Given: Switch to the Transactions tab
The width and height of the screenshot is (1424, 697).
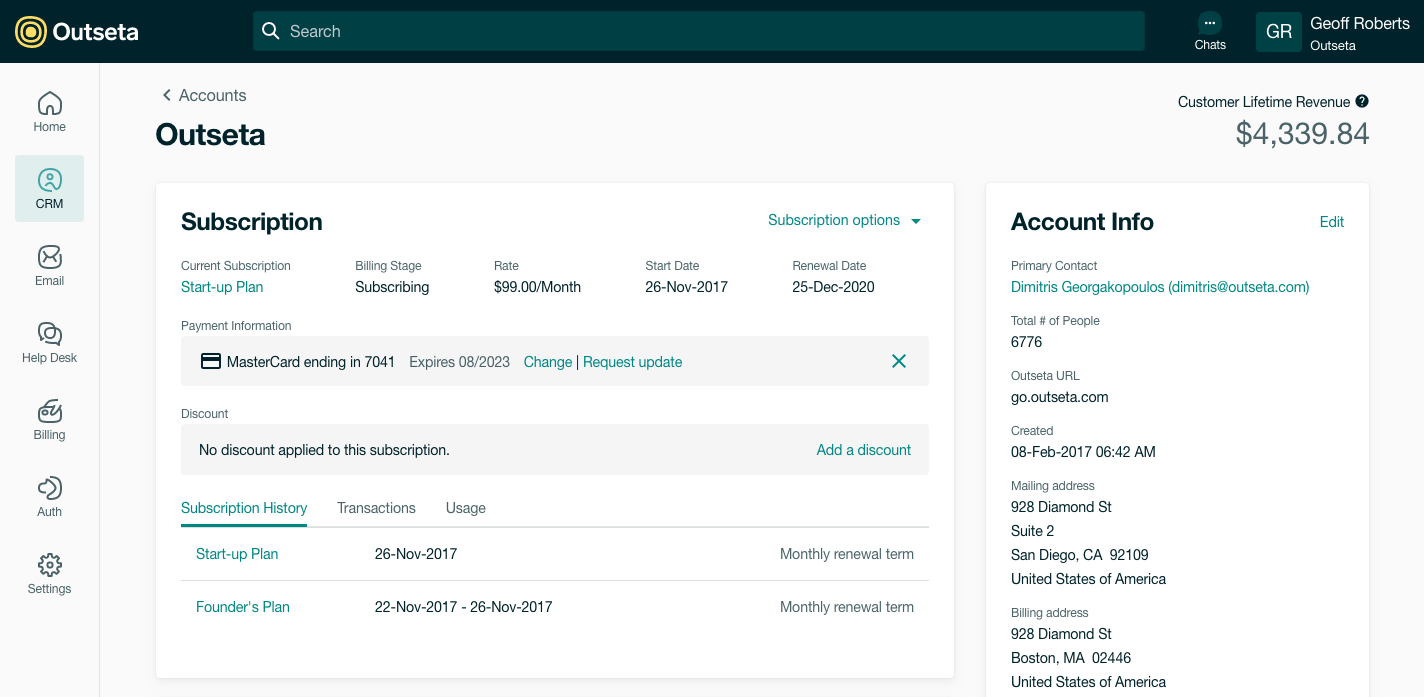Looking at the screenshot, I should (x=376, y=508).
